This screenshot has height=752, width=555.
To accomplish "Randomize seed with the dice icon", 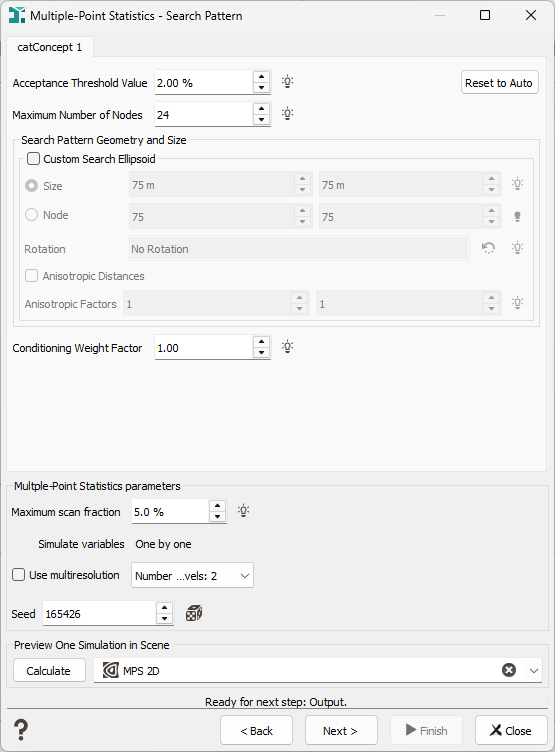I will [194, 613].
